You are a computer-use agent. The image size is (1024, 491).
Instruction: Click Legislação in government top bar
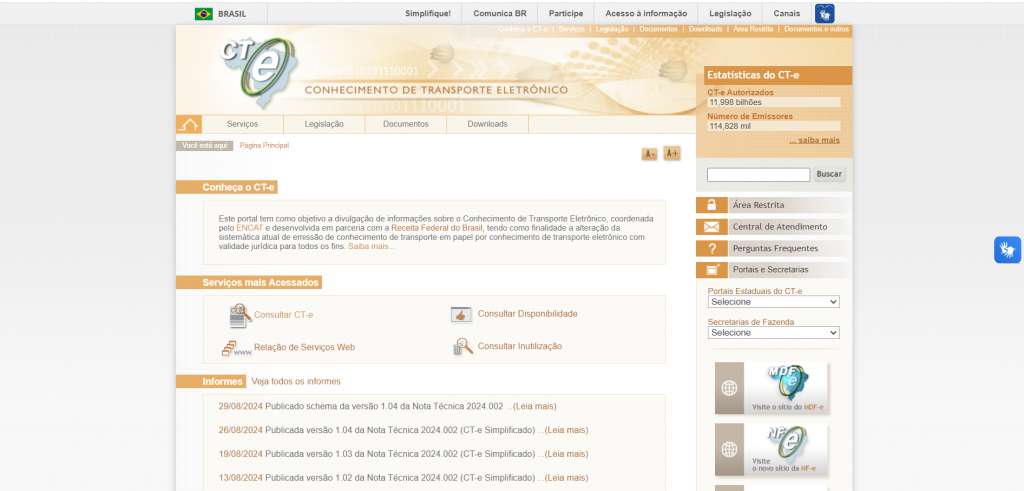pos(729,14)
